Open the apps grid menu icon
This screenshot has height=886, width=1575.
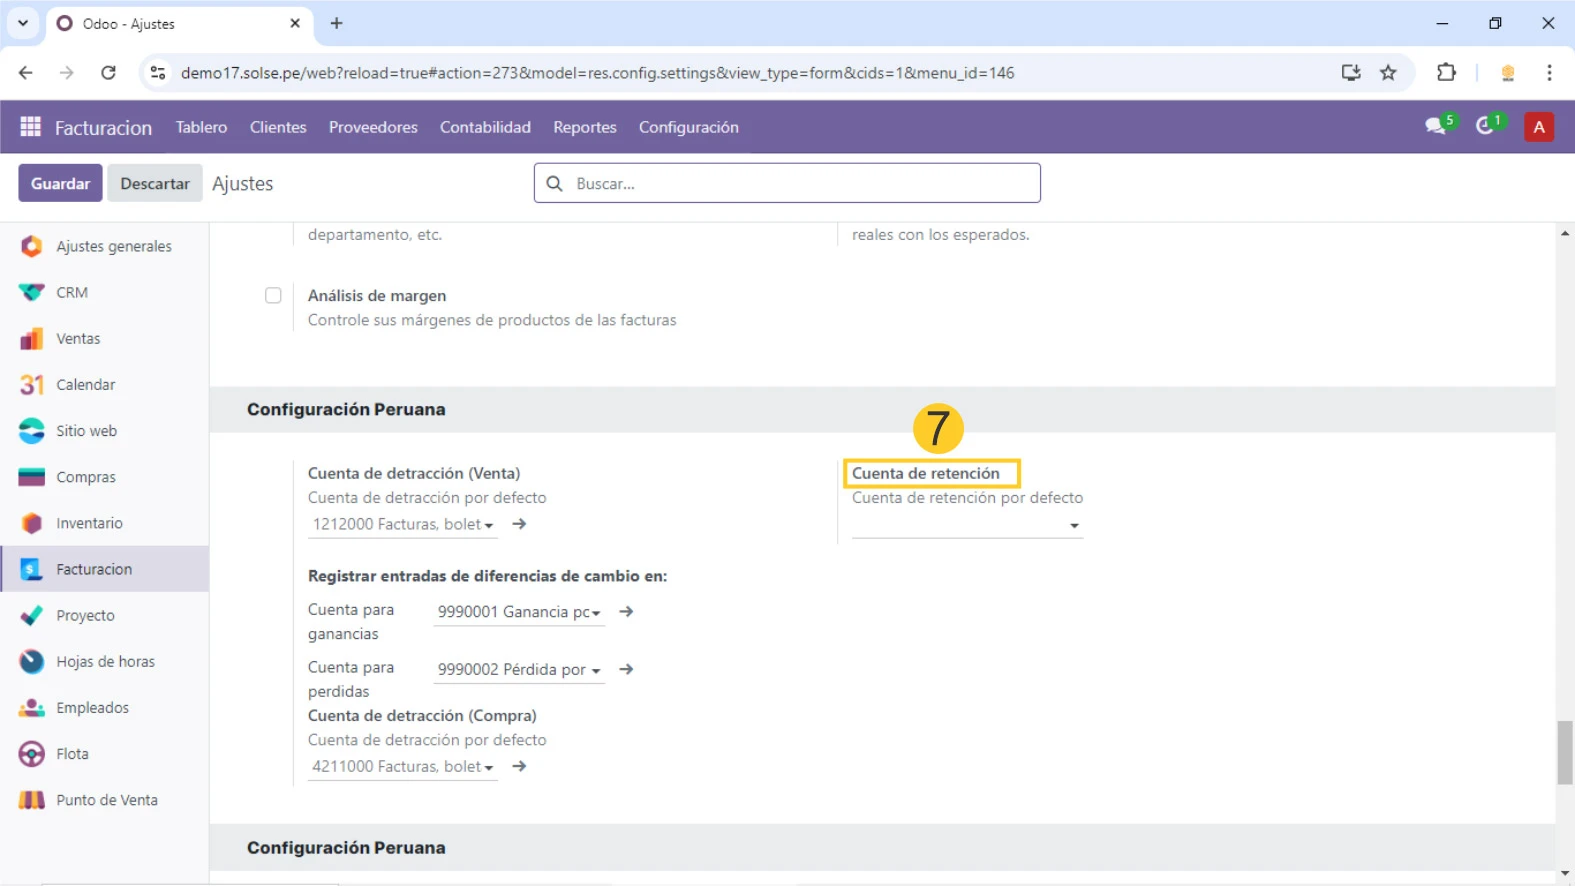tap(30, 127)
